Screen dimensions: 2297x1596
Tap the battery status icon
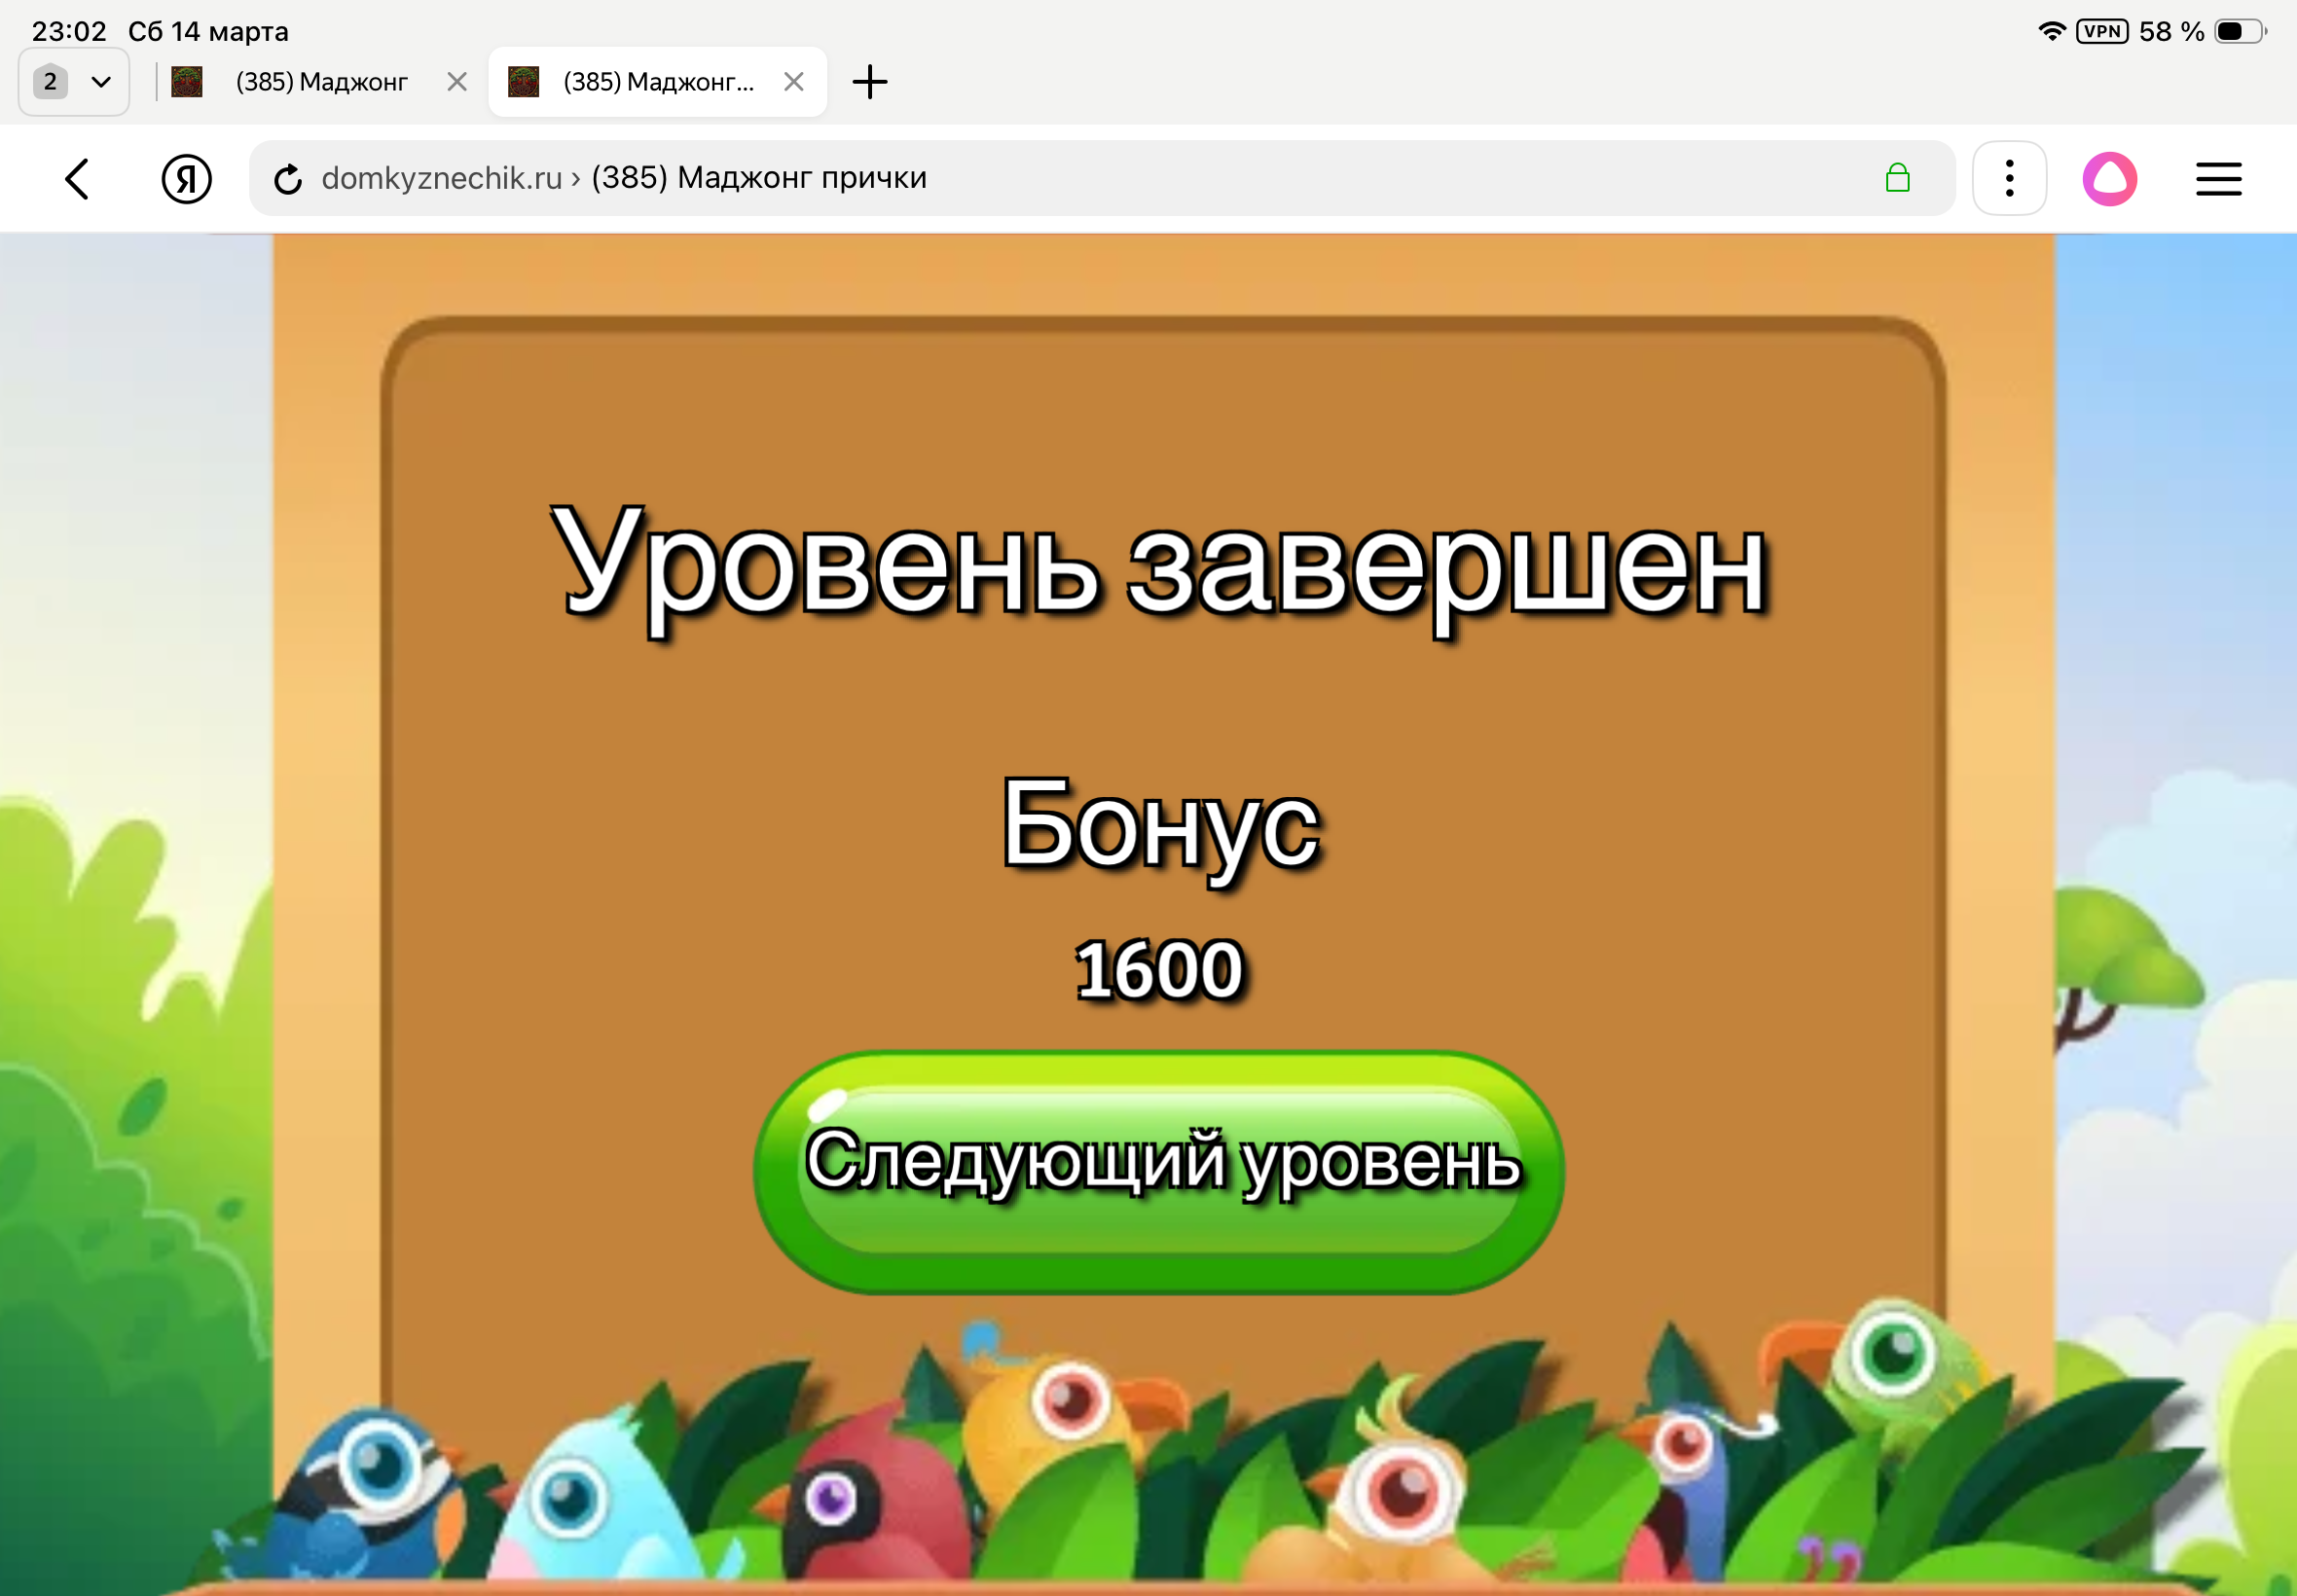pos(2238,31)
